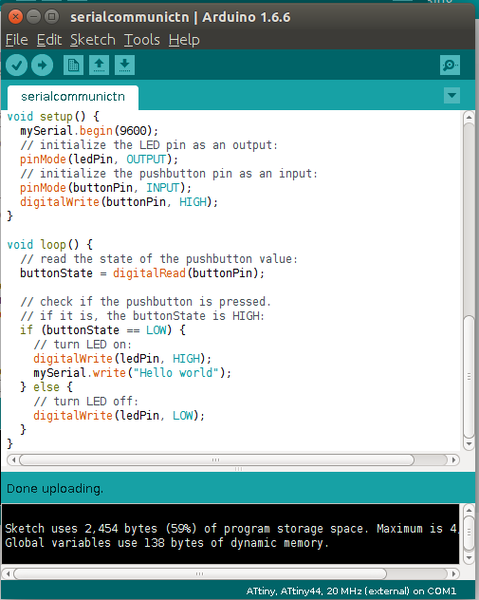The height and width of the screenshot is (600, 479).
Task: Open the Edit menu
Action: tap(49, 40)
